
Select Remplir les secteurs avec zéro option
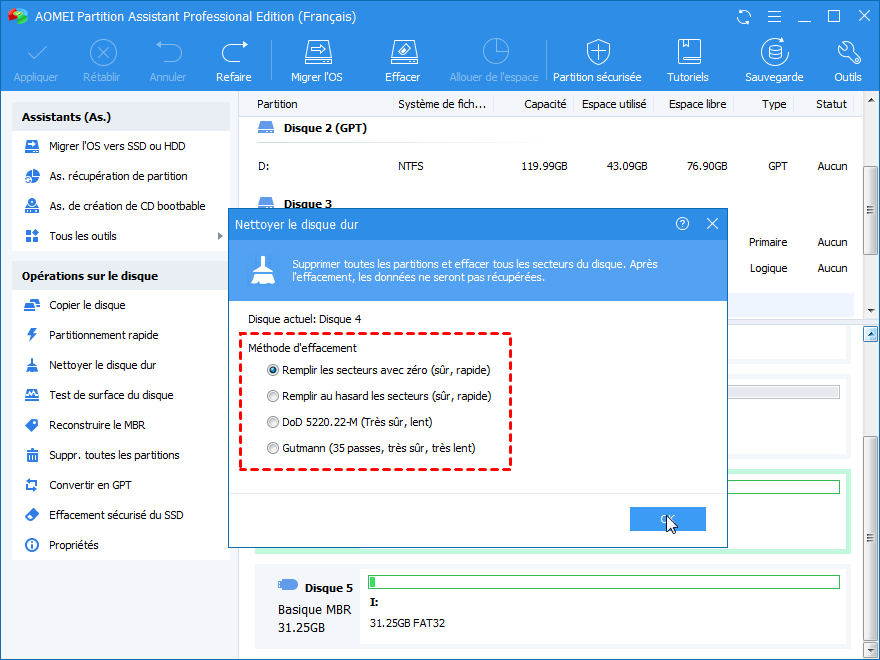273,370
